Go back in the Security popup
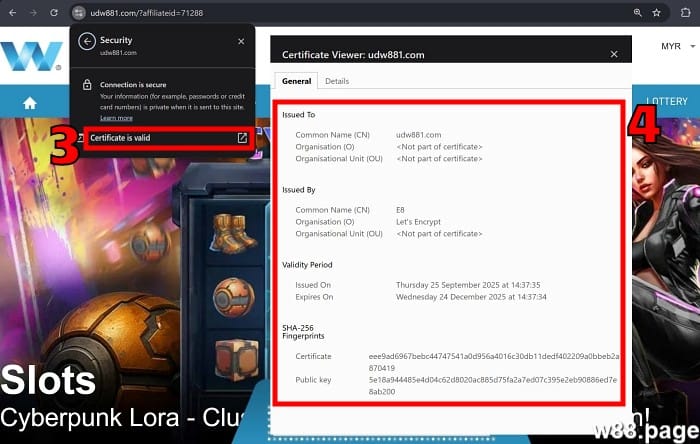Screen dimensions: 700x444 pos(87,41)
